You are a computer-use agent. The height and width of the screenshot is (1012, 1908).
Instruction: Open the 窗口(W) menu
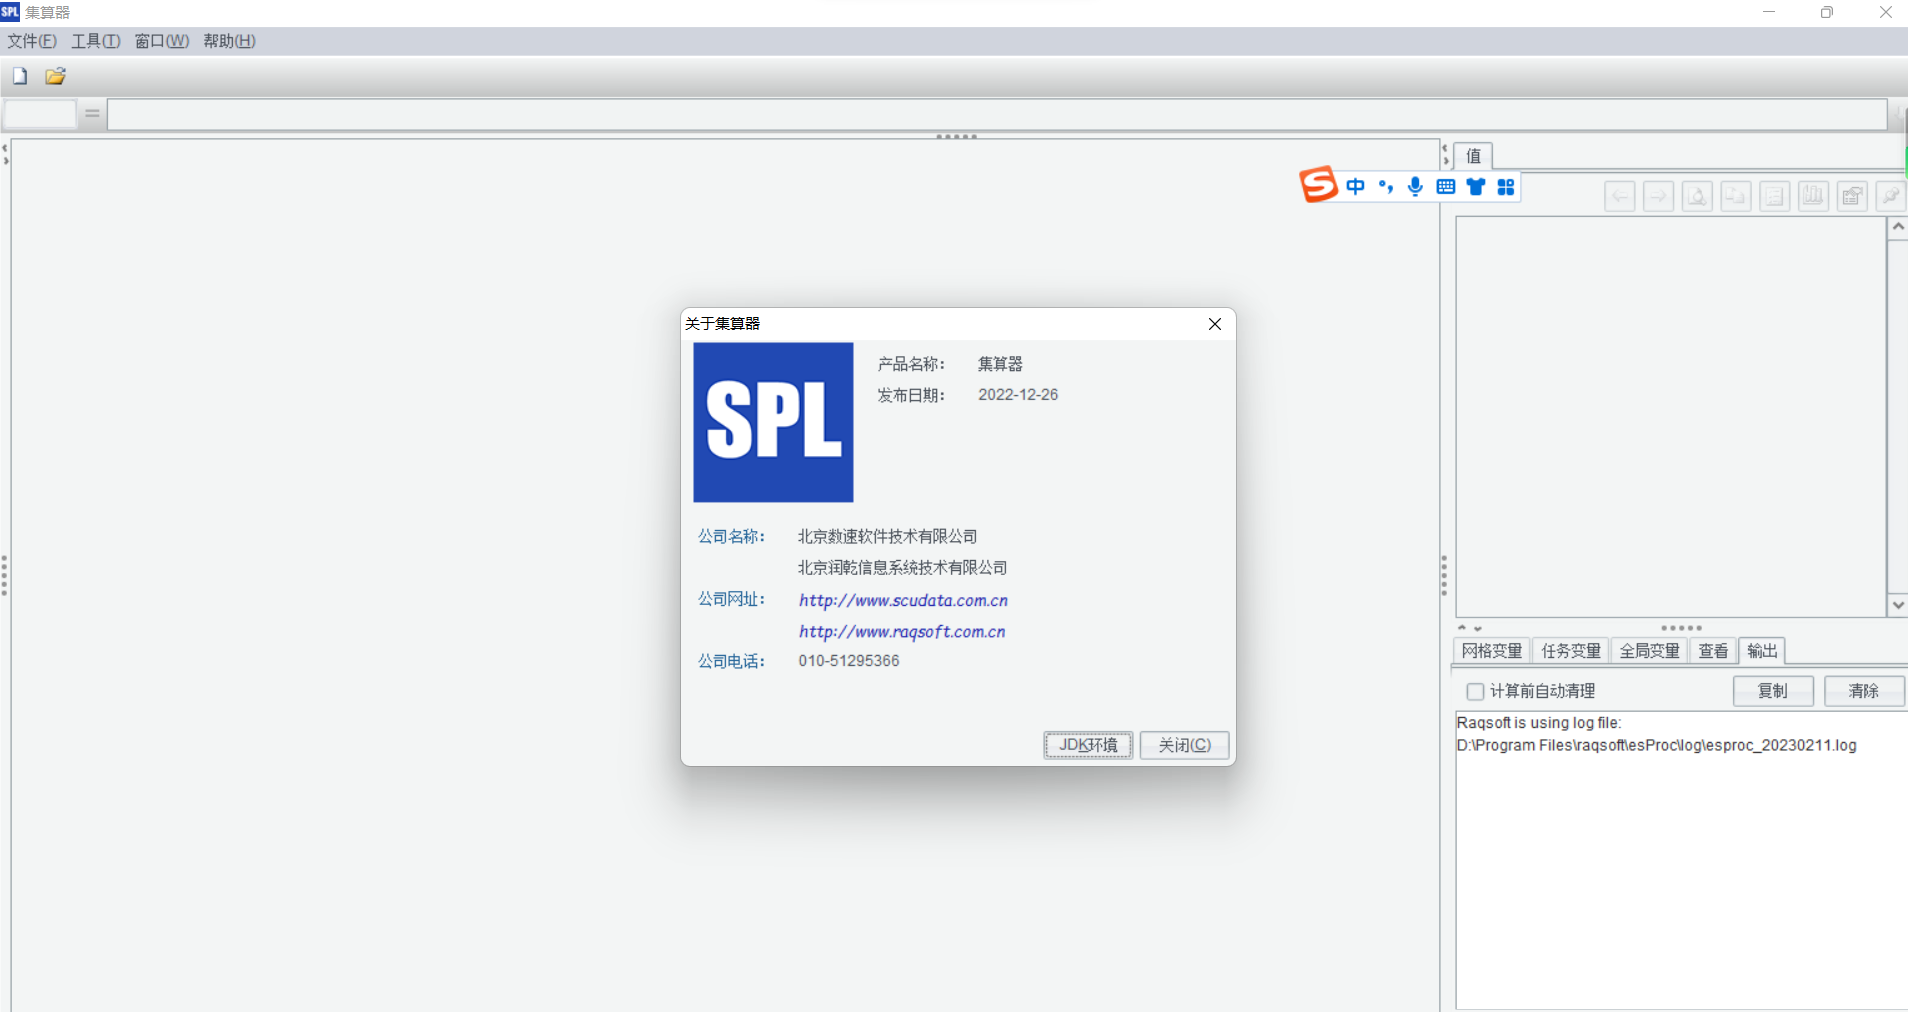(162, 41)
